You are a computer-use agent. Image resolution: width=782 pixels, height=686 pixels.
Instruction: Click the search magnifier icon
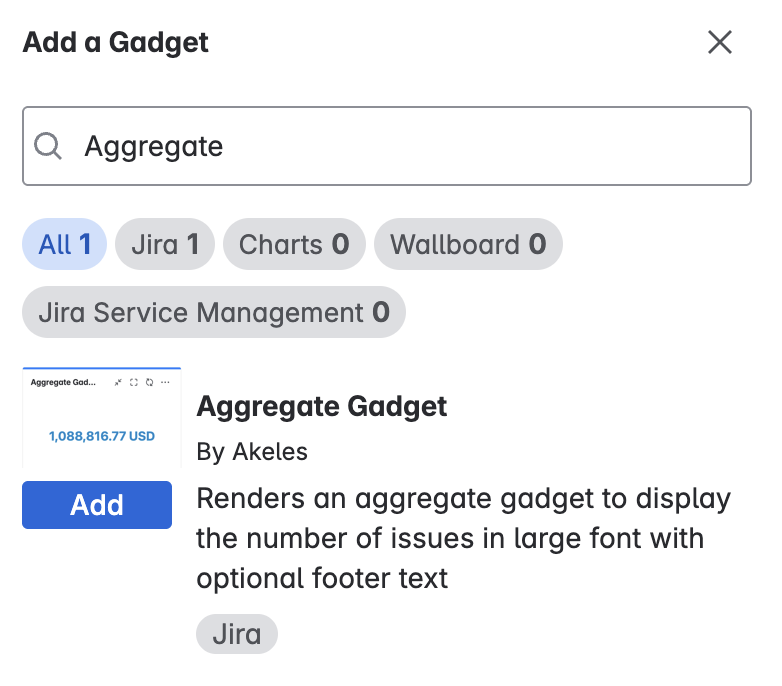point(48,147)
